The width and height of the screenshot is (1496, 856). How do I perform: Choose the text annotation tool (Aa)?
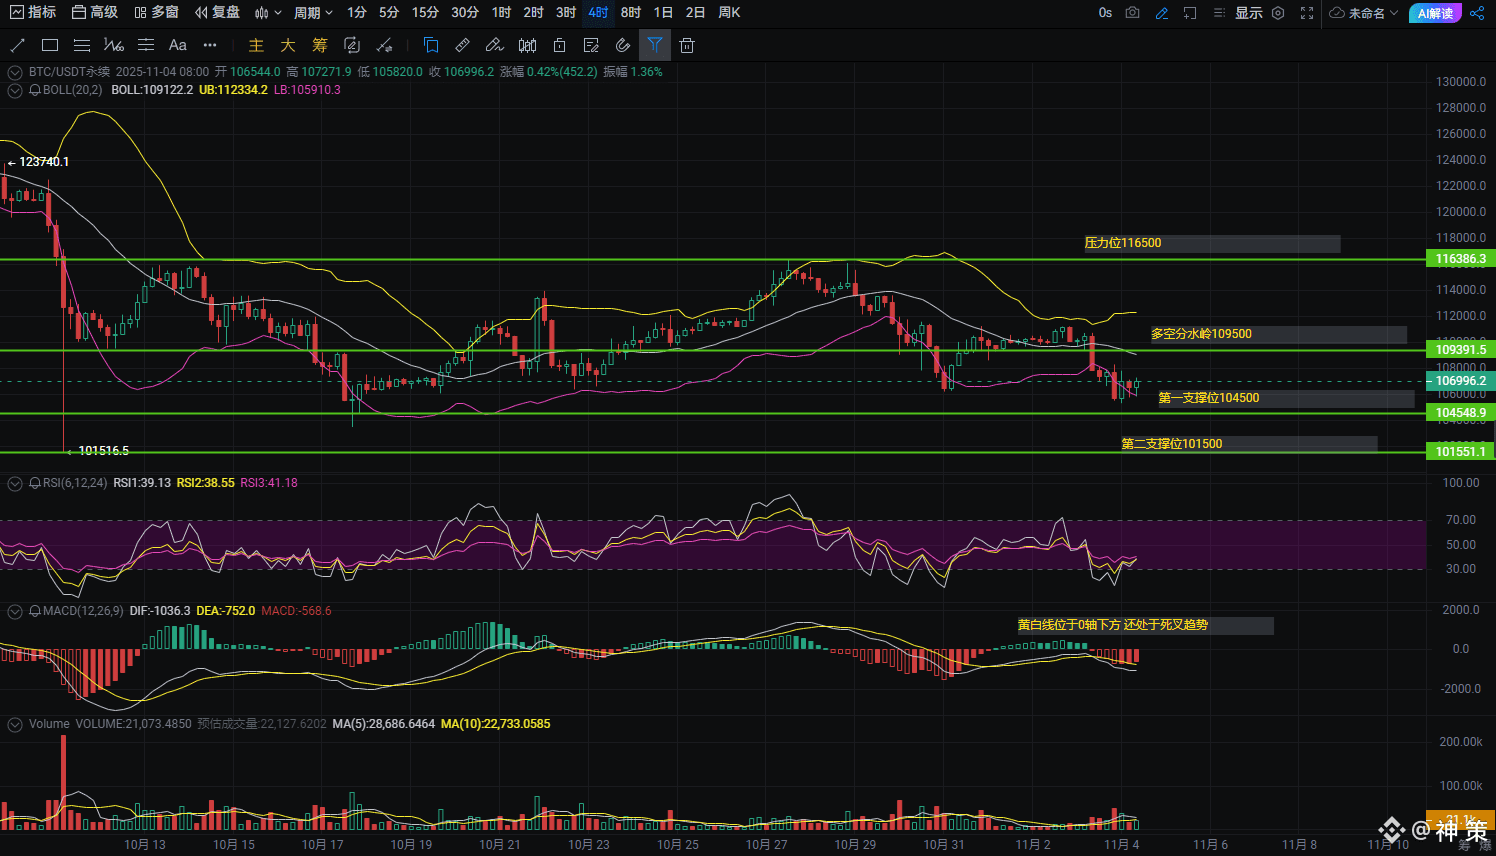[177, 45]
